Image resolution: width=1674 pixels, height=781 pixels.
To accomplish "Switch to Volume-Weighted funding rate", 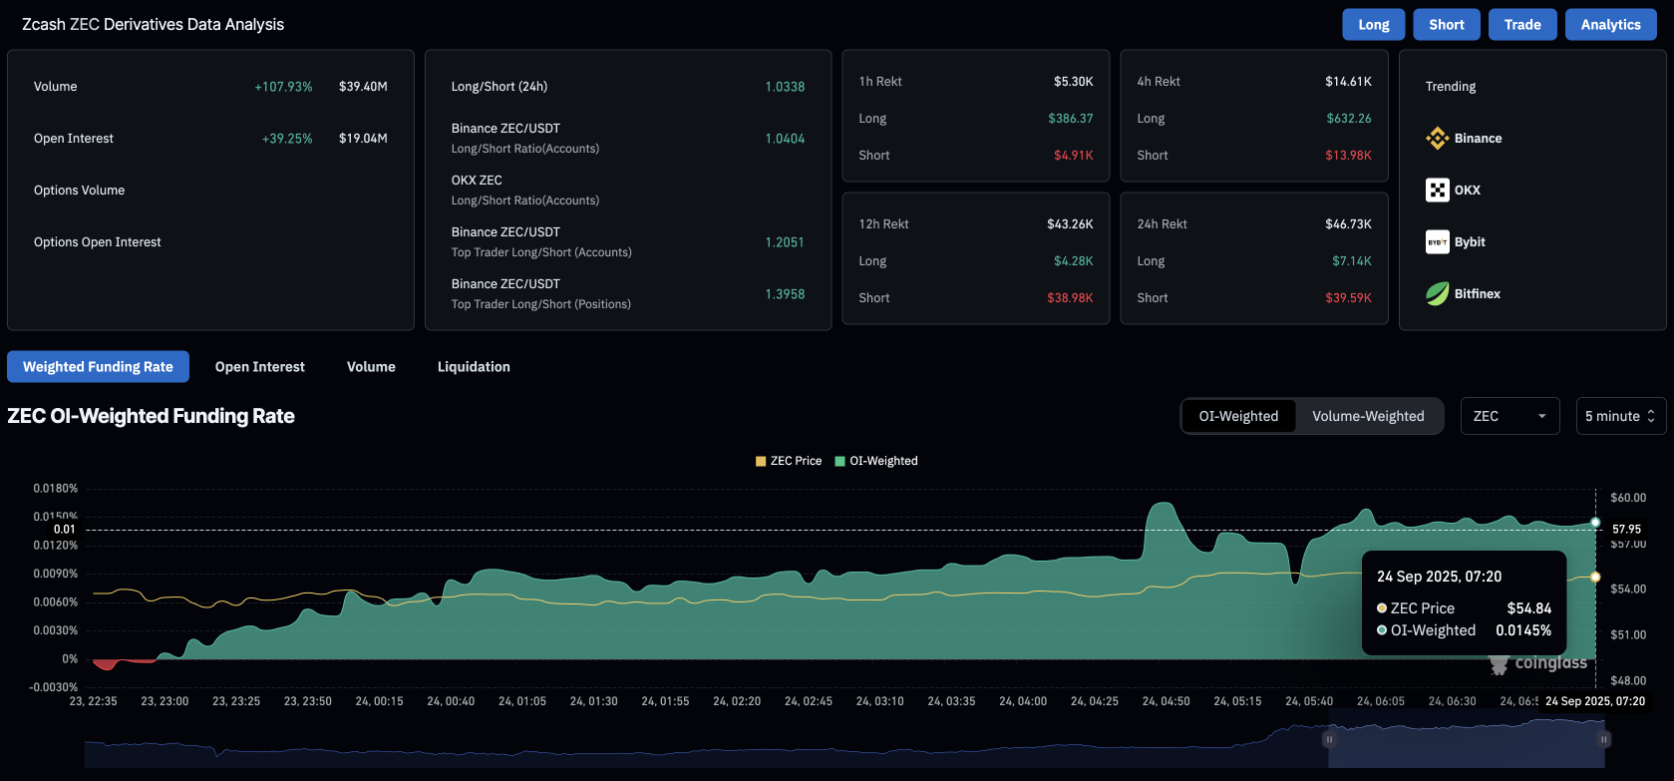I will click(x=1367, y=416).
